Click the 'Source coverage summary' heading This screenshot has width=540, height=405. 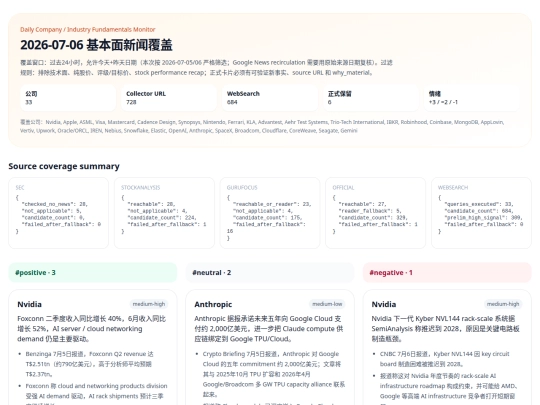click(x=64, y=166)
